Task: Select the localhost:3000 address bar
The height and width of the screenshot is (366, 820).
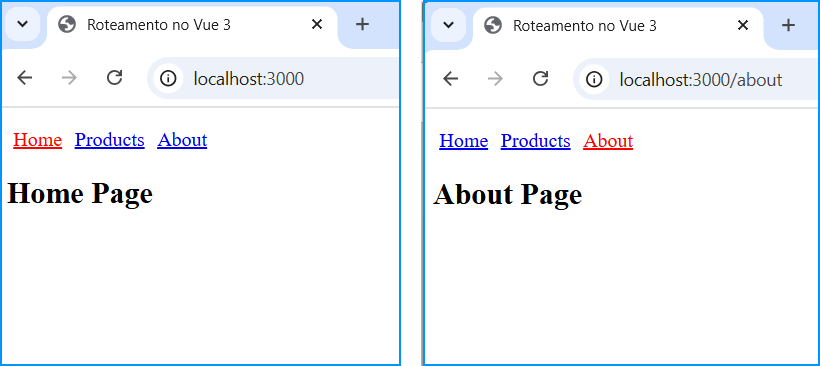Action: pyautogui.click(x=274, y=78)
